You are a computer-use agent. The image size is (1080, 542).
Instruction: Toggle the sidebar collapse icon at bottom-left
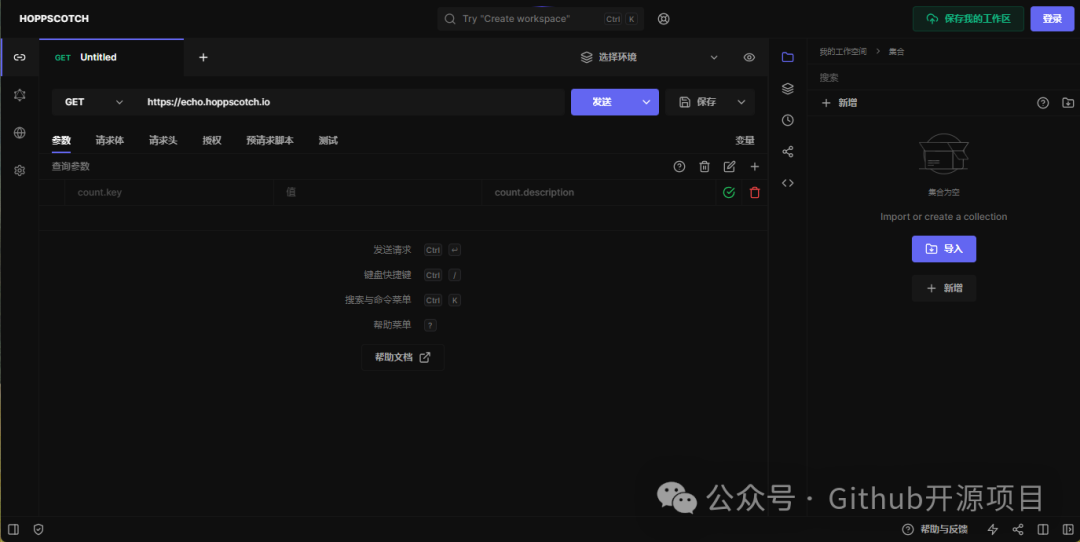(x=13, y=530)
